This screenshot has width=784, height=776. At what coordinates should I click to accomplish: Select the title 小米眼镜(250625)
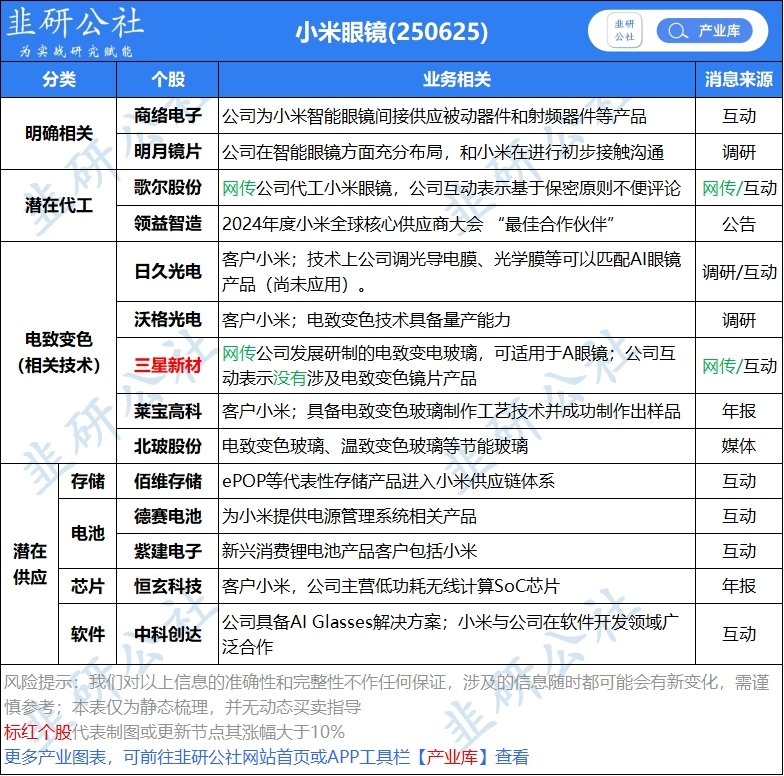(x=392, y=32)
